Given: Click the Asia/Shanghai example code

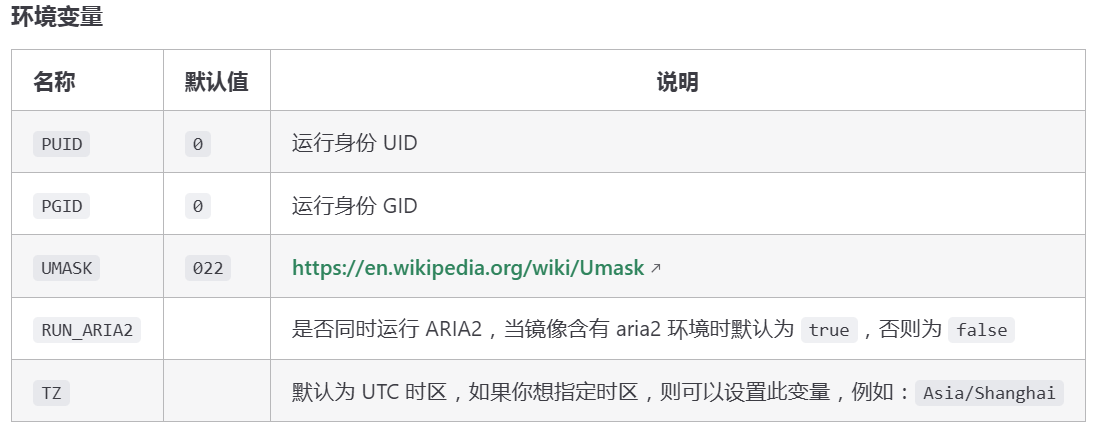Looking at the screenshot, I should click(989, 392).
